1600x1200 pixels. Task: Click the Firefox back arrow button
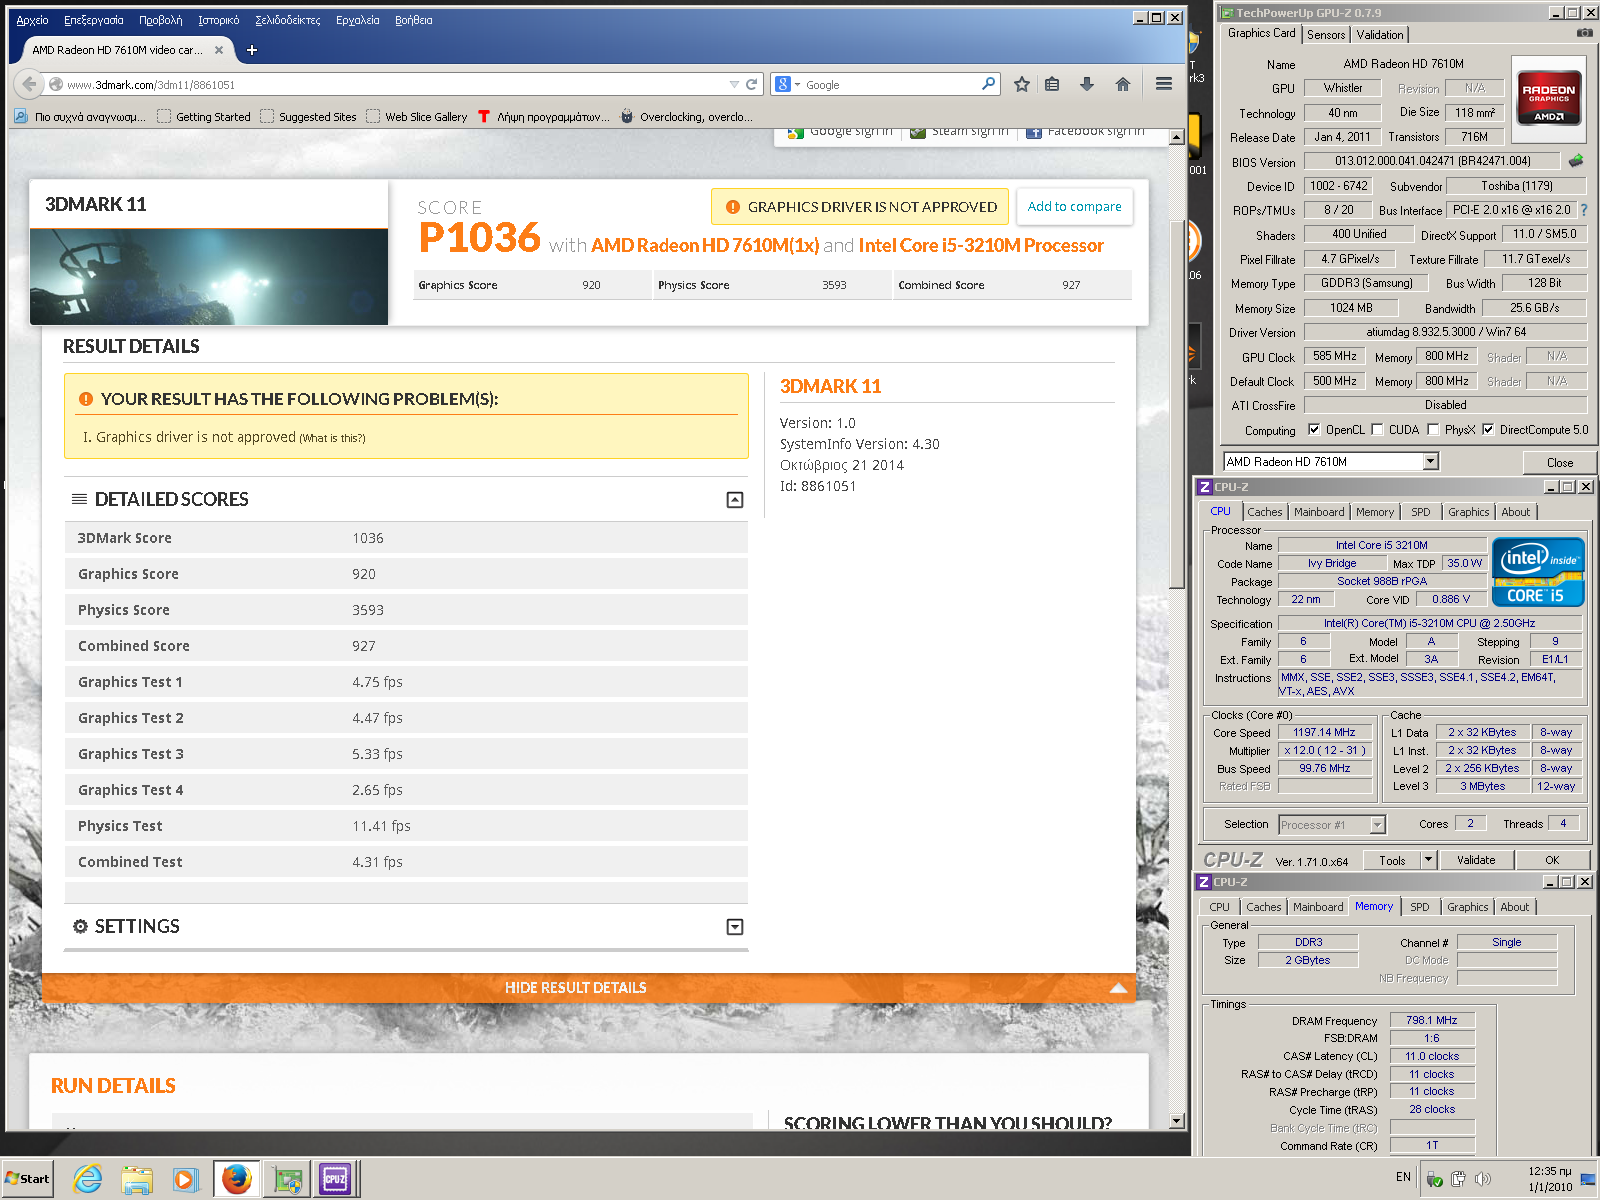29,85
